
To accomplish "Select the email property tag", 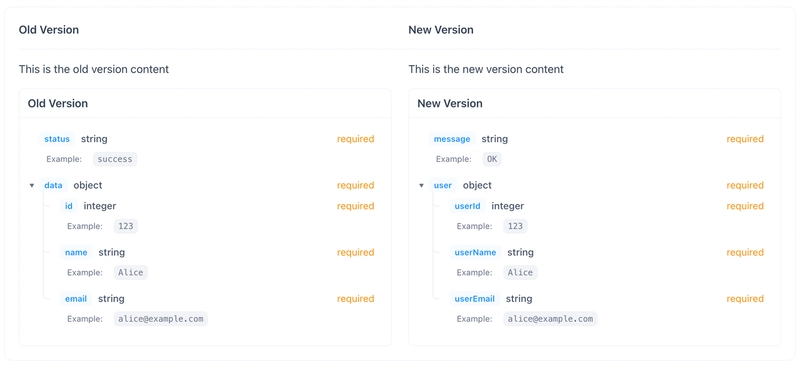I will pyautogui.click(x=76, y=299).
